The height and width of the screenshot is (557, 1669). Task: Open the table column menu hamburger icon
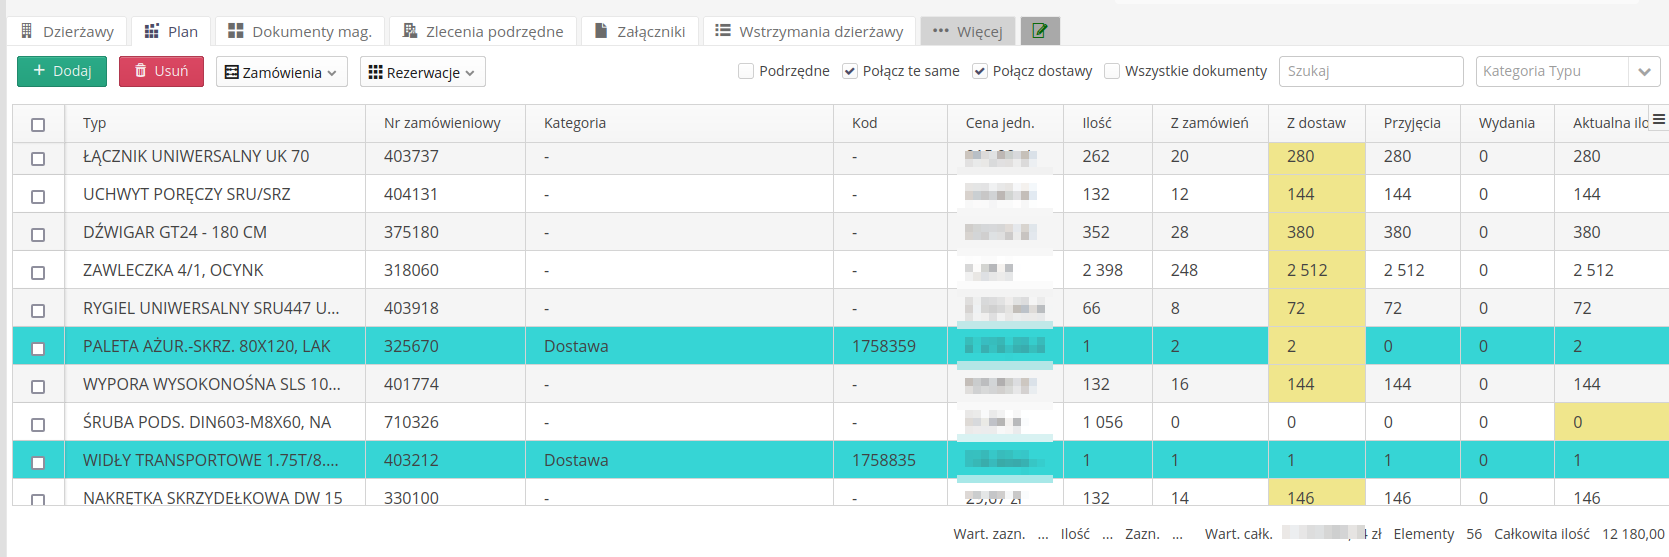pyautogui.click(x=1659, y=120)
